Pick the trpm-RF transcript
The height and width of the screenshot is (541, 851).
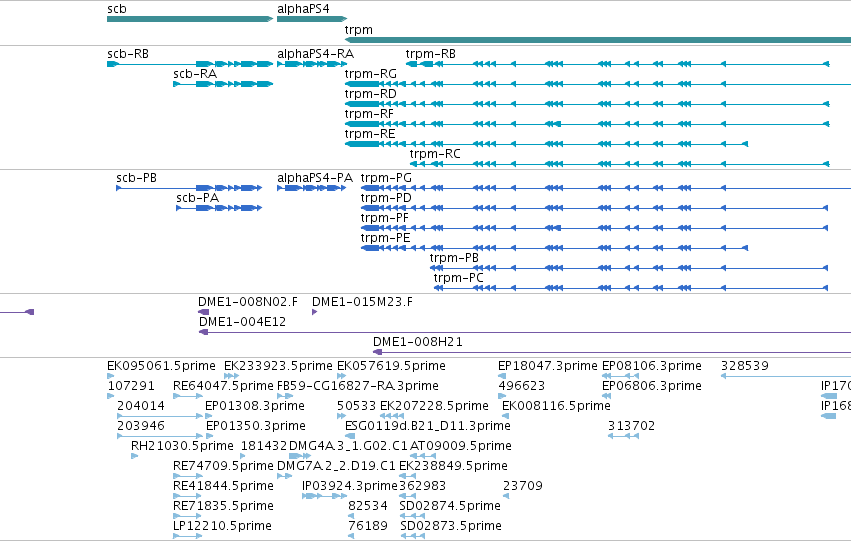pos(587,124)
